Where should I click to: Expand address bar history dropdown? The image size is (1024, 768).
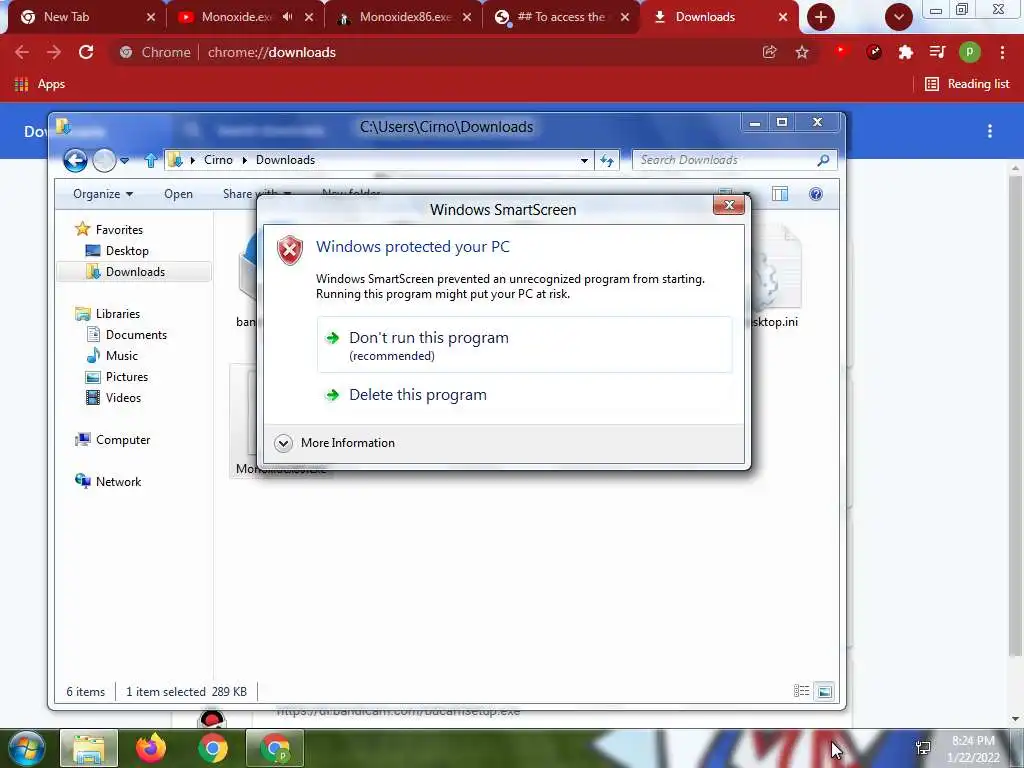coord(584,160)
